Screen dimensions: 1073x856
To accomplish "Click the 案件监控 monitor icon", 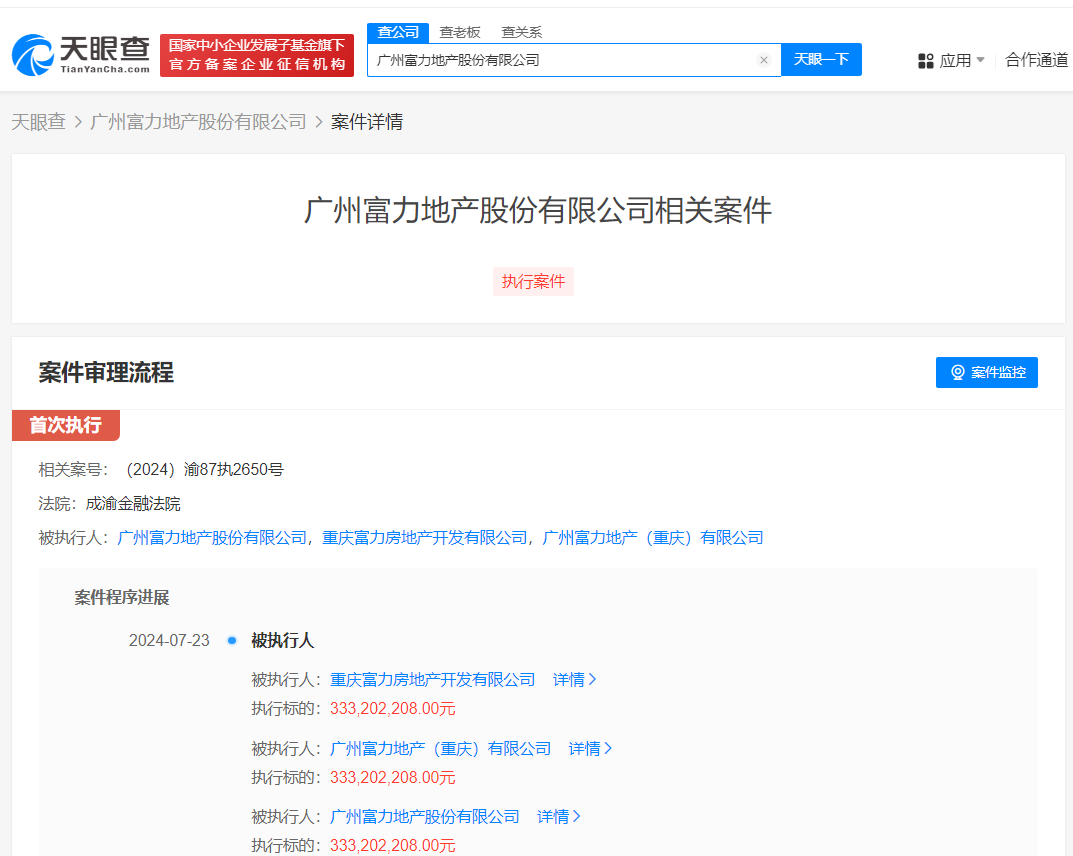I will [955, 372].
